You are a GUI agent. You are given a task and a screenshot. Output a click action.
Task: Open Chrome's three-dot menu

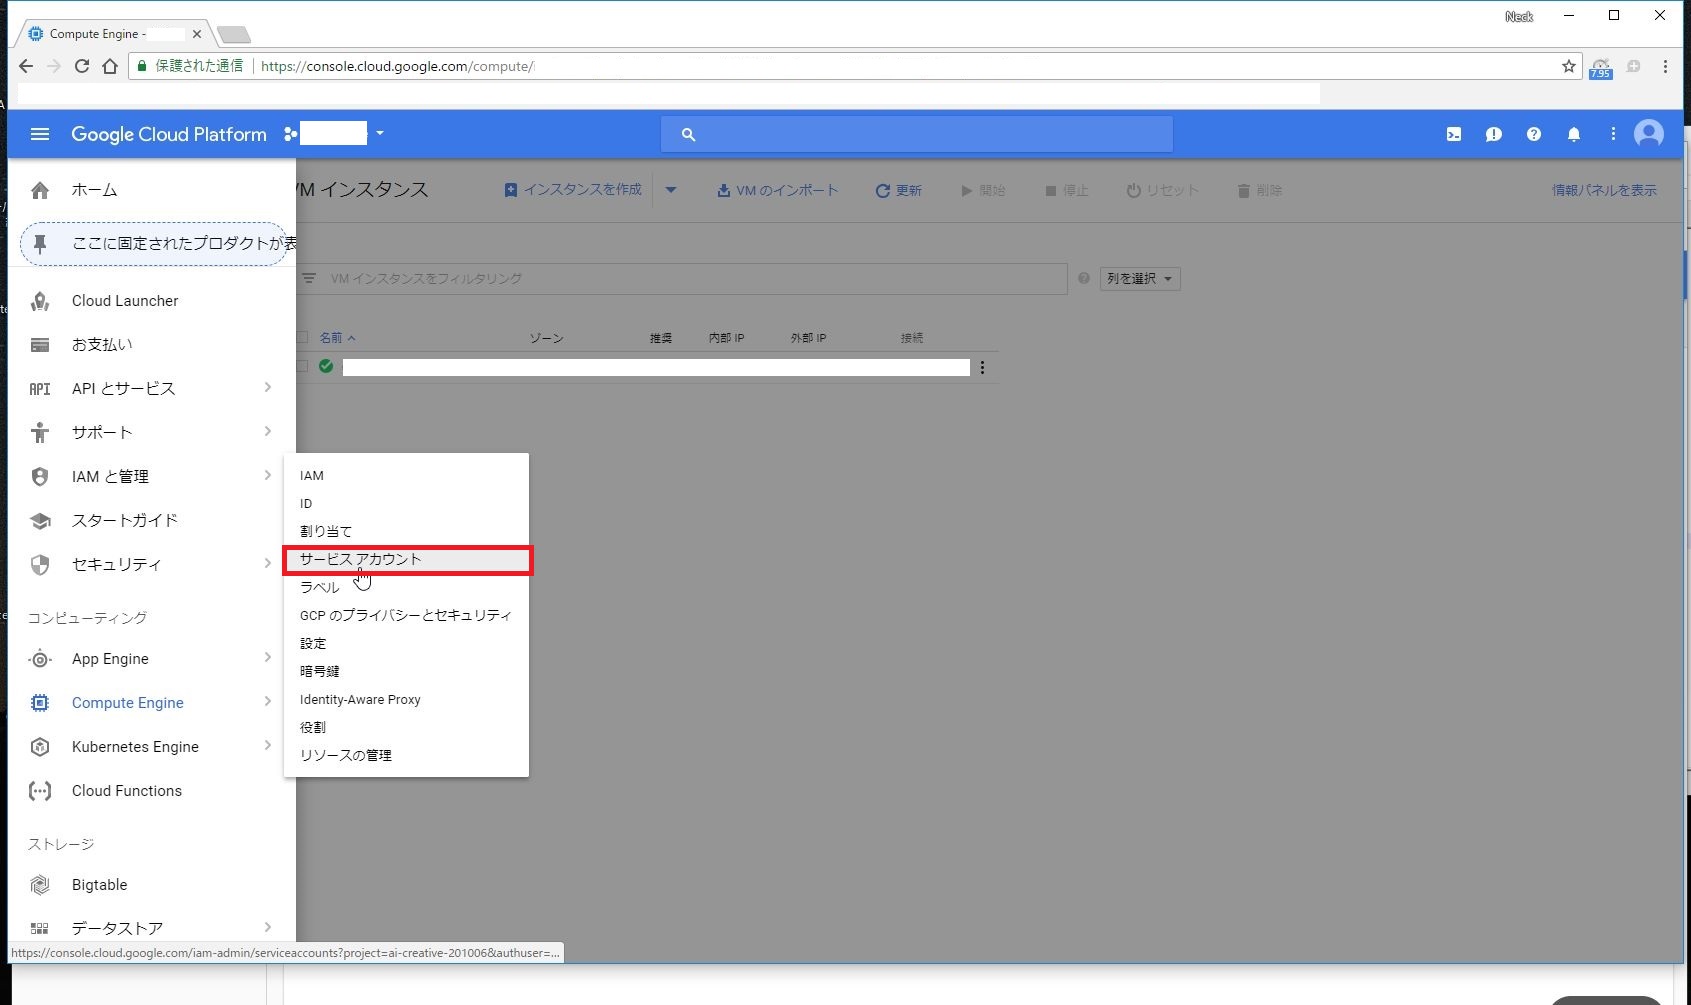click(1665, 66)
